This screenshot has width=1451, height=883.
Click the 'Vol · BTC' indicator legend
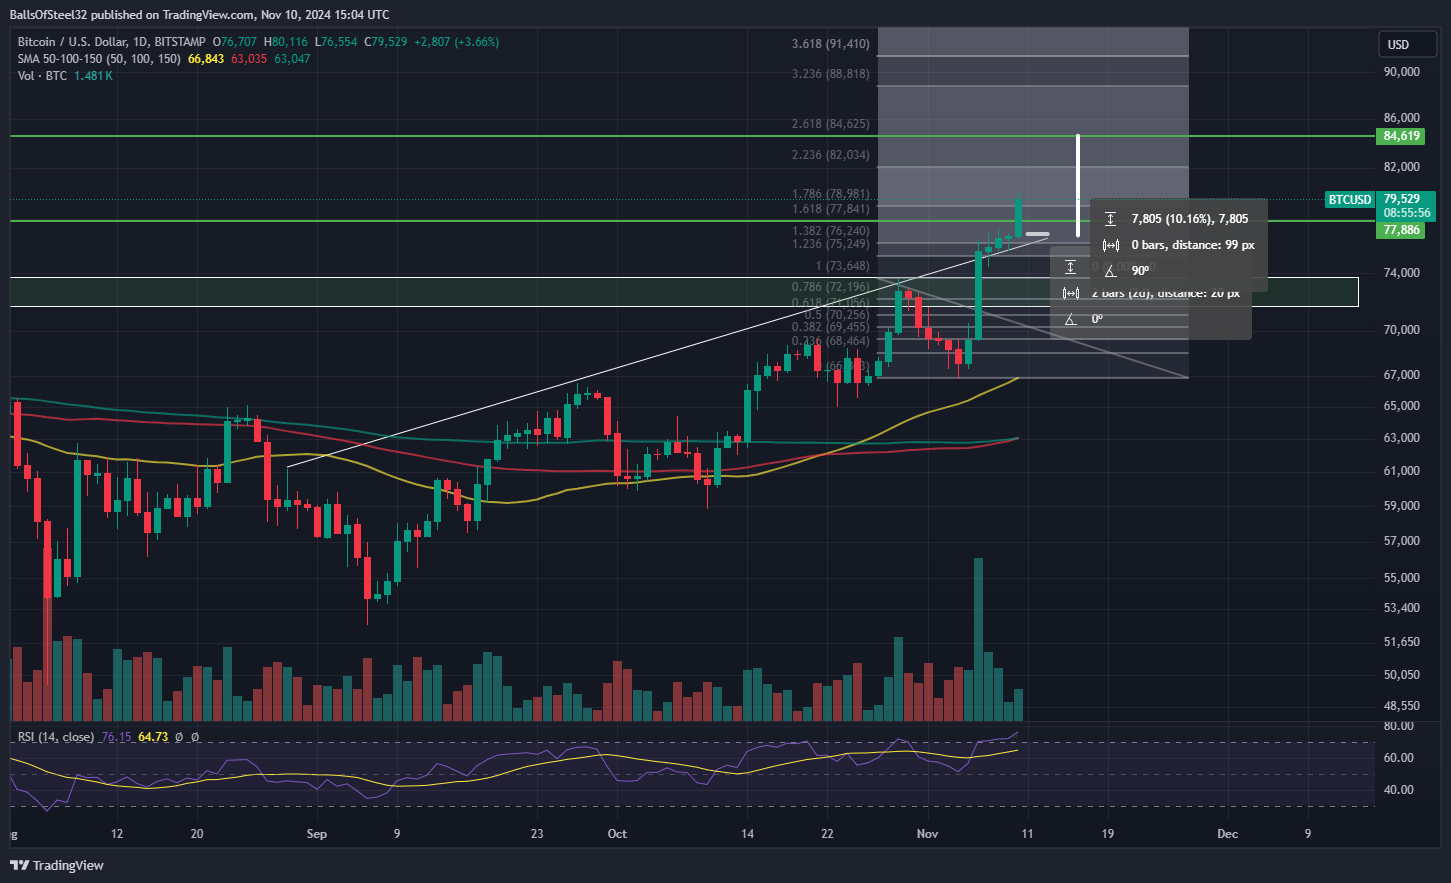[x=42, y=76]
